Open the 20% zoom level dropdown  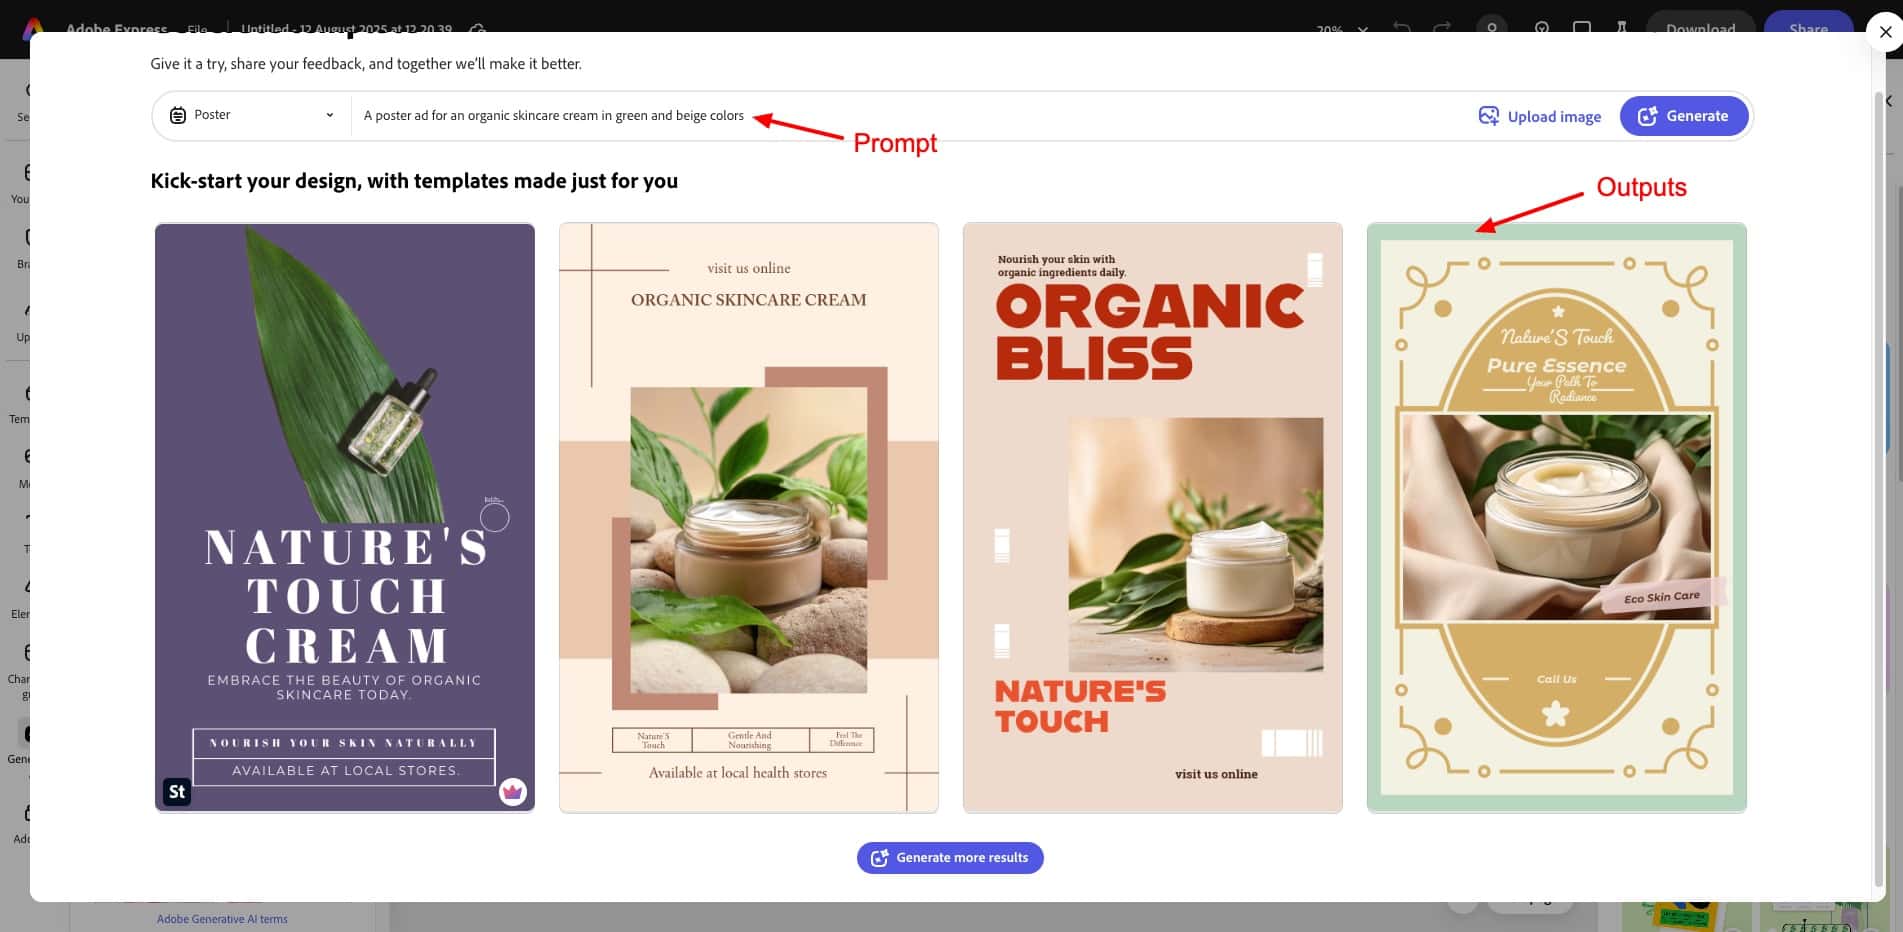click(1342, 29)
